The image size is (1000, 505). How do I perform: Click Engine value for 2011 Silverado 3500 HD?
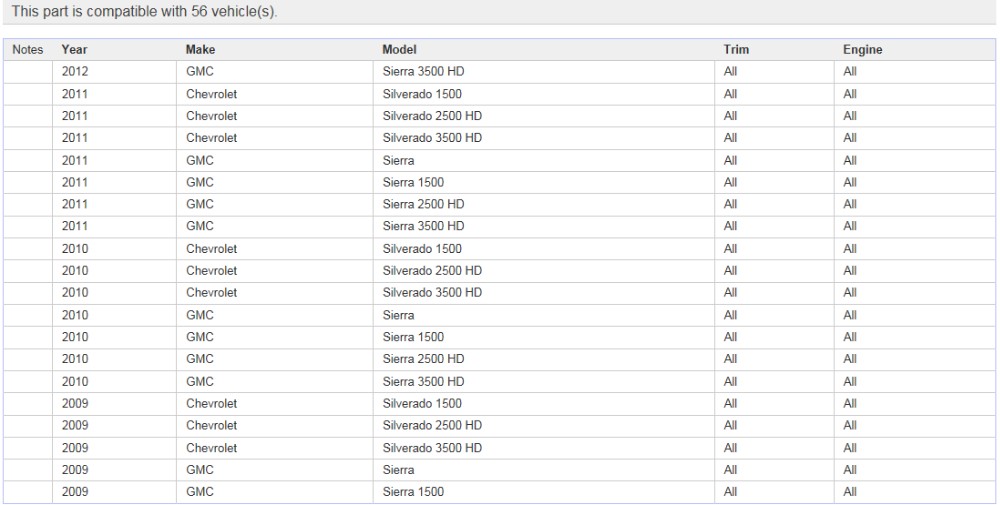coord(851,138)
